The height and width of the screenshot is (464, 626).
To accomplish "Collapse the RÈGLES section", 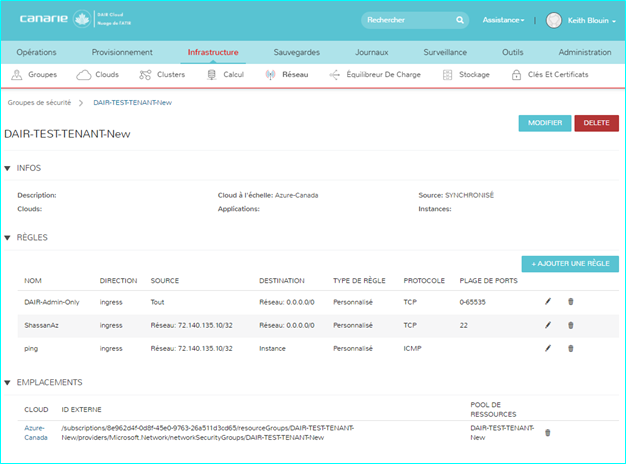I will click(x=9, y=238).
